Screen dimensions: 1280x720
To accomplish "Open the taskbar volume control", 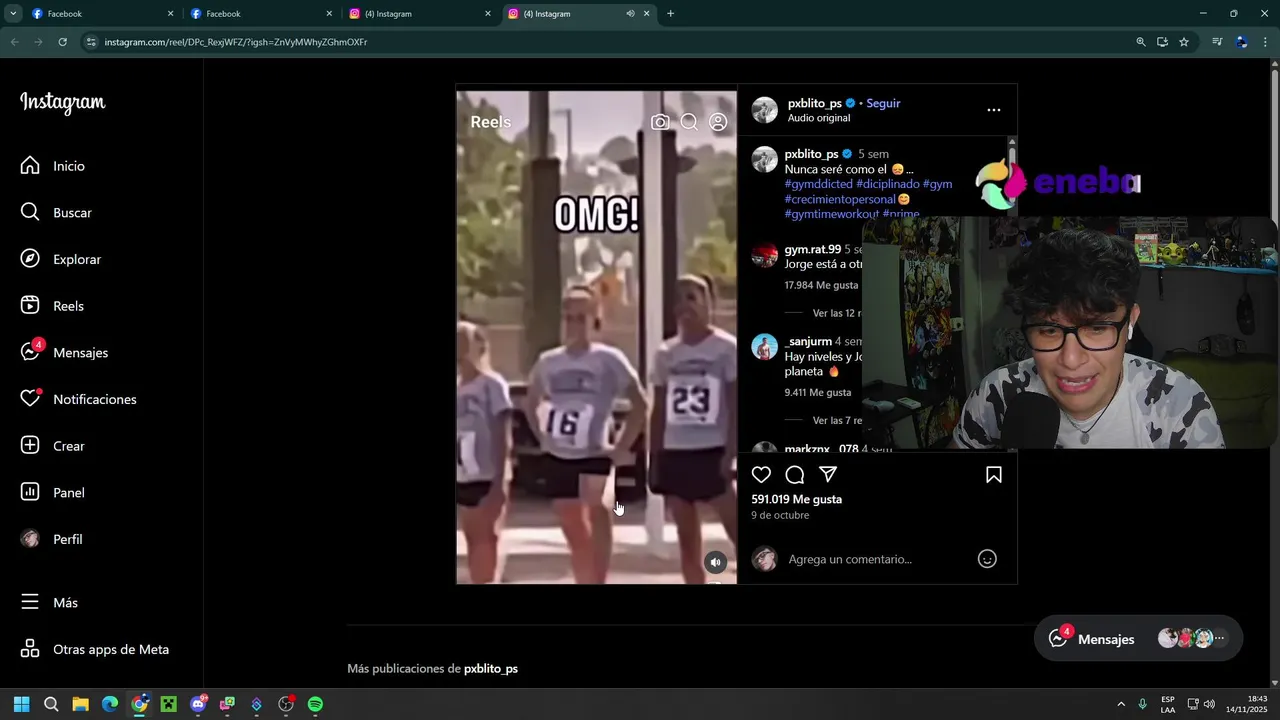I will tap(1209, 704).
